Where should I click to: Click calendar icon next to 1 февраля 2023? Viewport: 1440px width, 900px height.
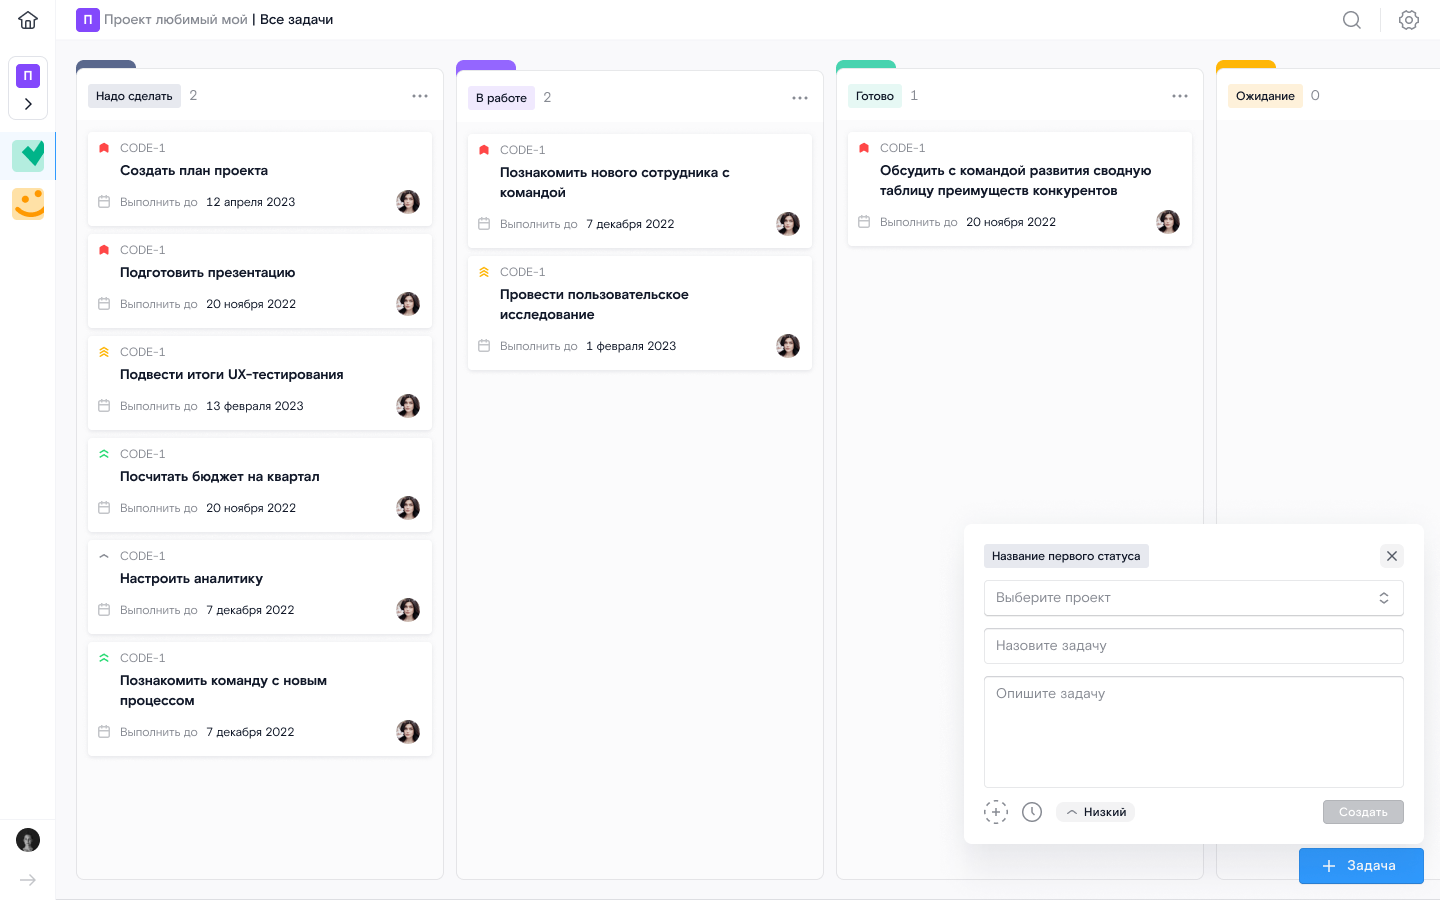click(484, 346)
